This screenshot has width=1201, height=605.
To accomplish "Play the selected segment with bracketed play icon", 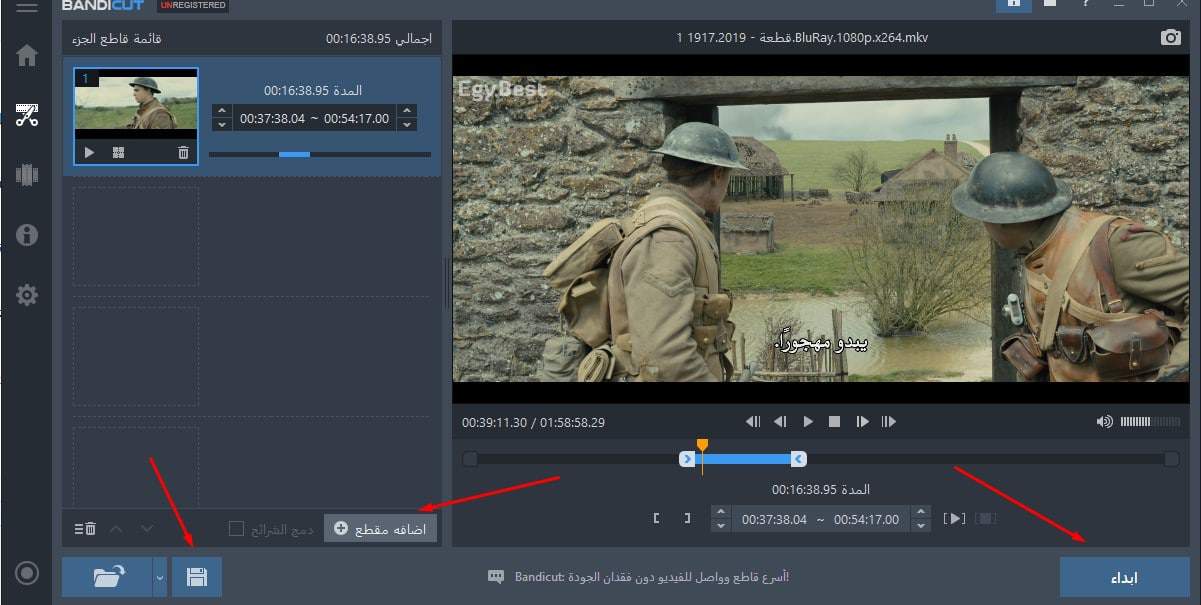I will pos(955,518).
